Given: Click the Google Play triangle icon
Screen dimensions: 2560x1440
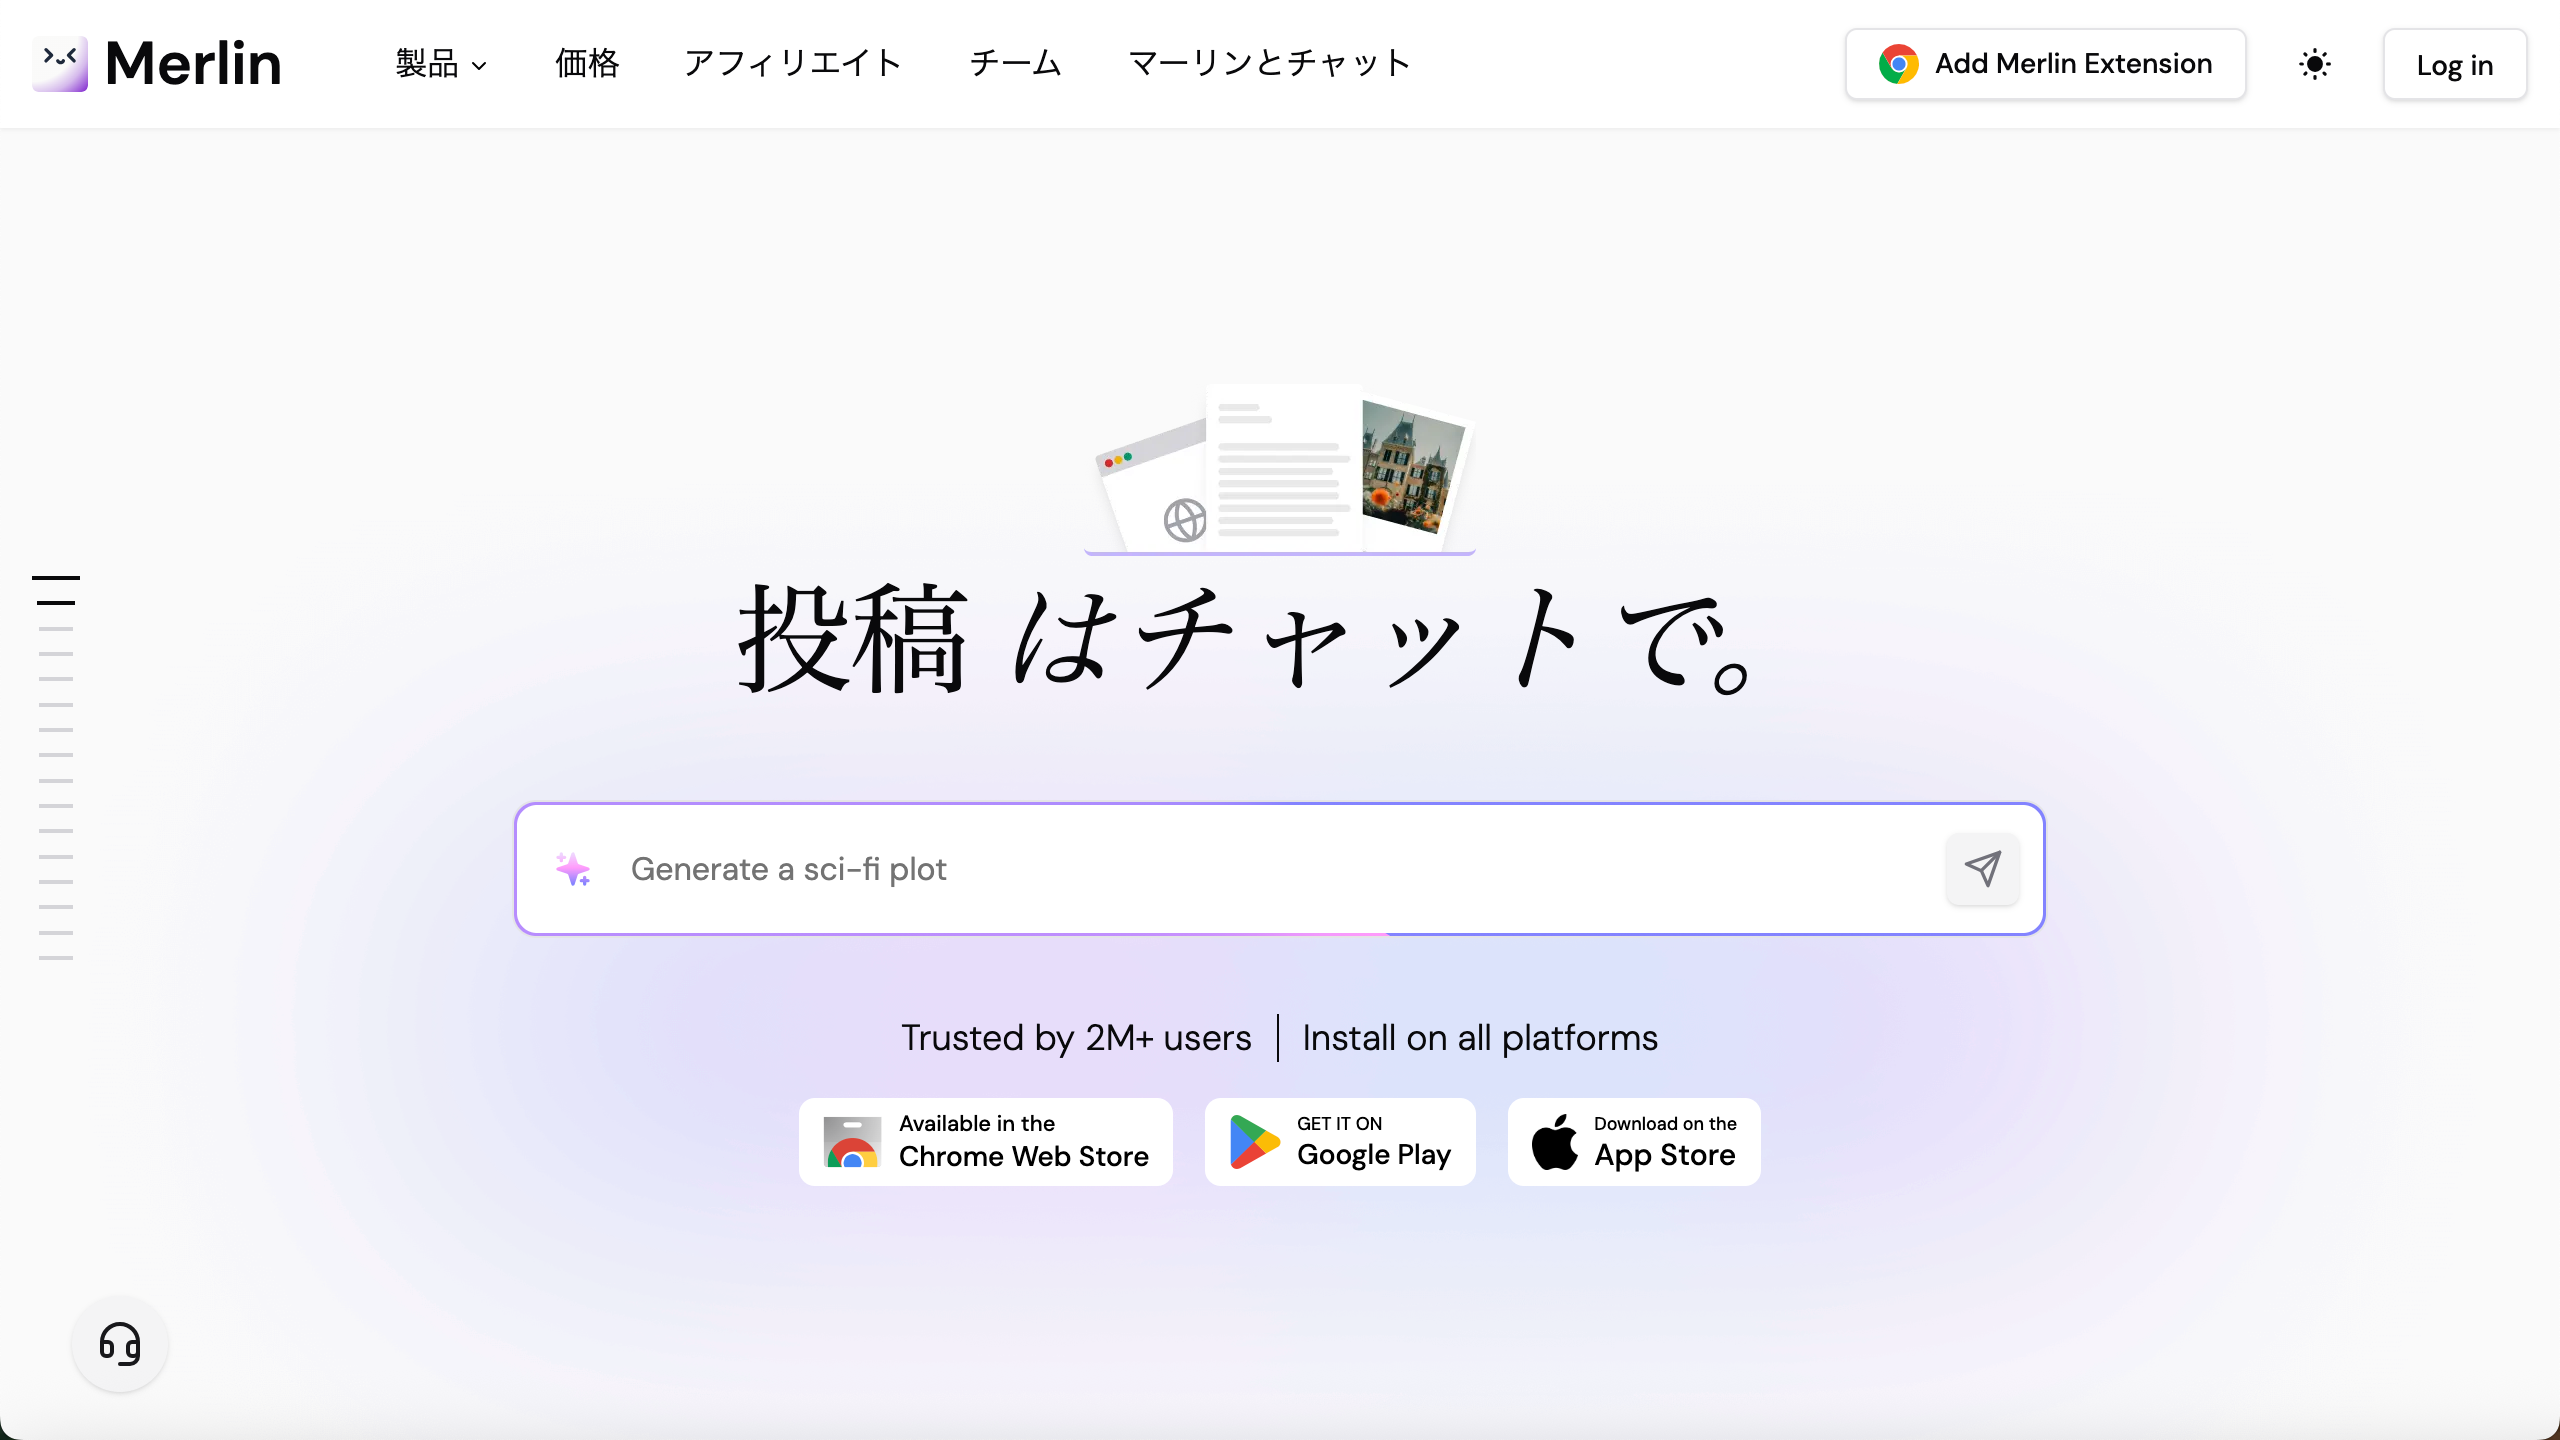Looking at the screenshot, I should (1254, 1142).
